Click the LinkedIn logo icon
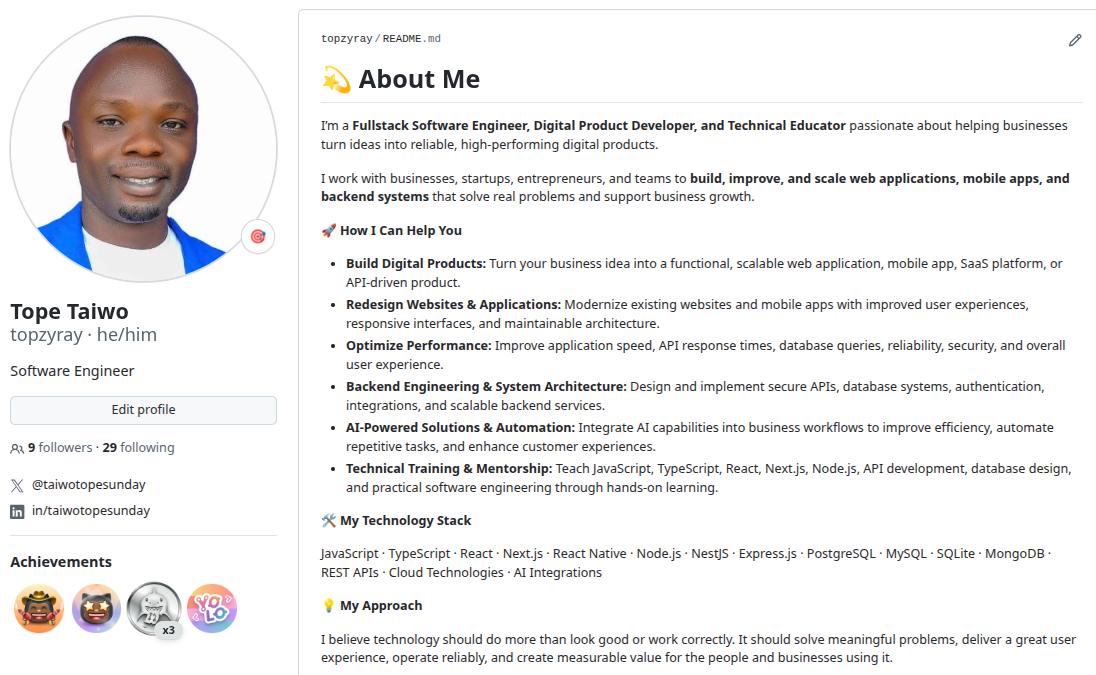 [17, 512]
